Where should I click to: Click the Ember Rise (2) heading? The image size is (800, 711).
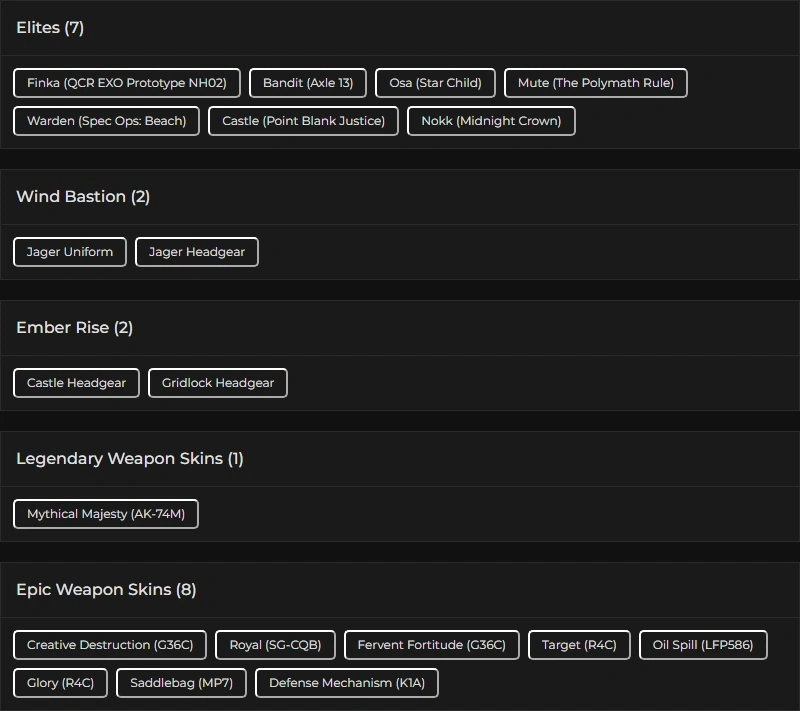(x=74, y=327)
